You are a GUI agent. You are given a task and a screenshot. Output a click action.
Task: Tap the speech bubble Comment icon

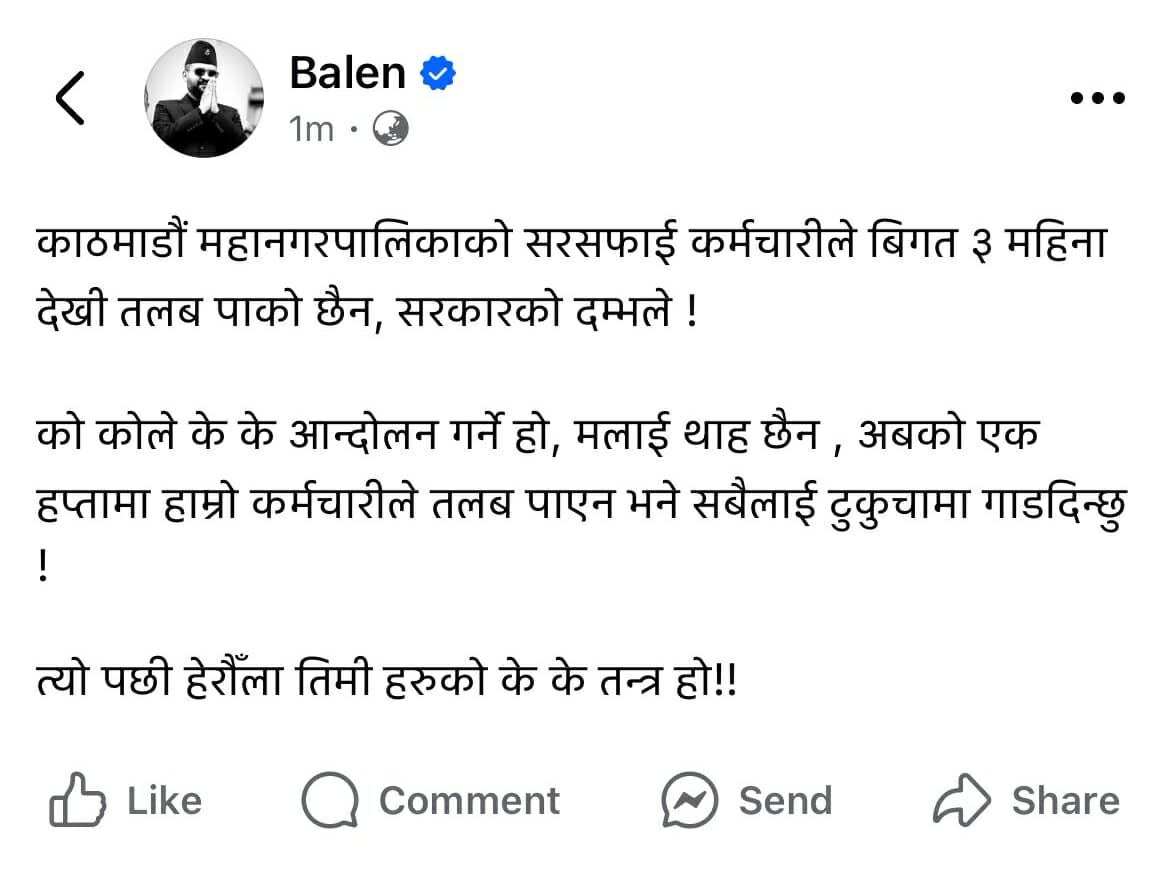[330, 800]
